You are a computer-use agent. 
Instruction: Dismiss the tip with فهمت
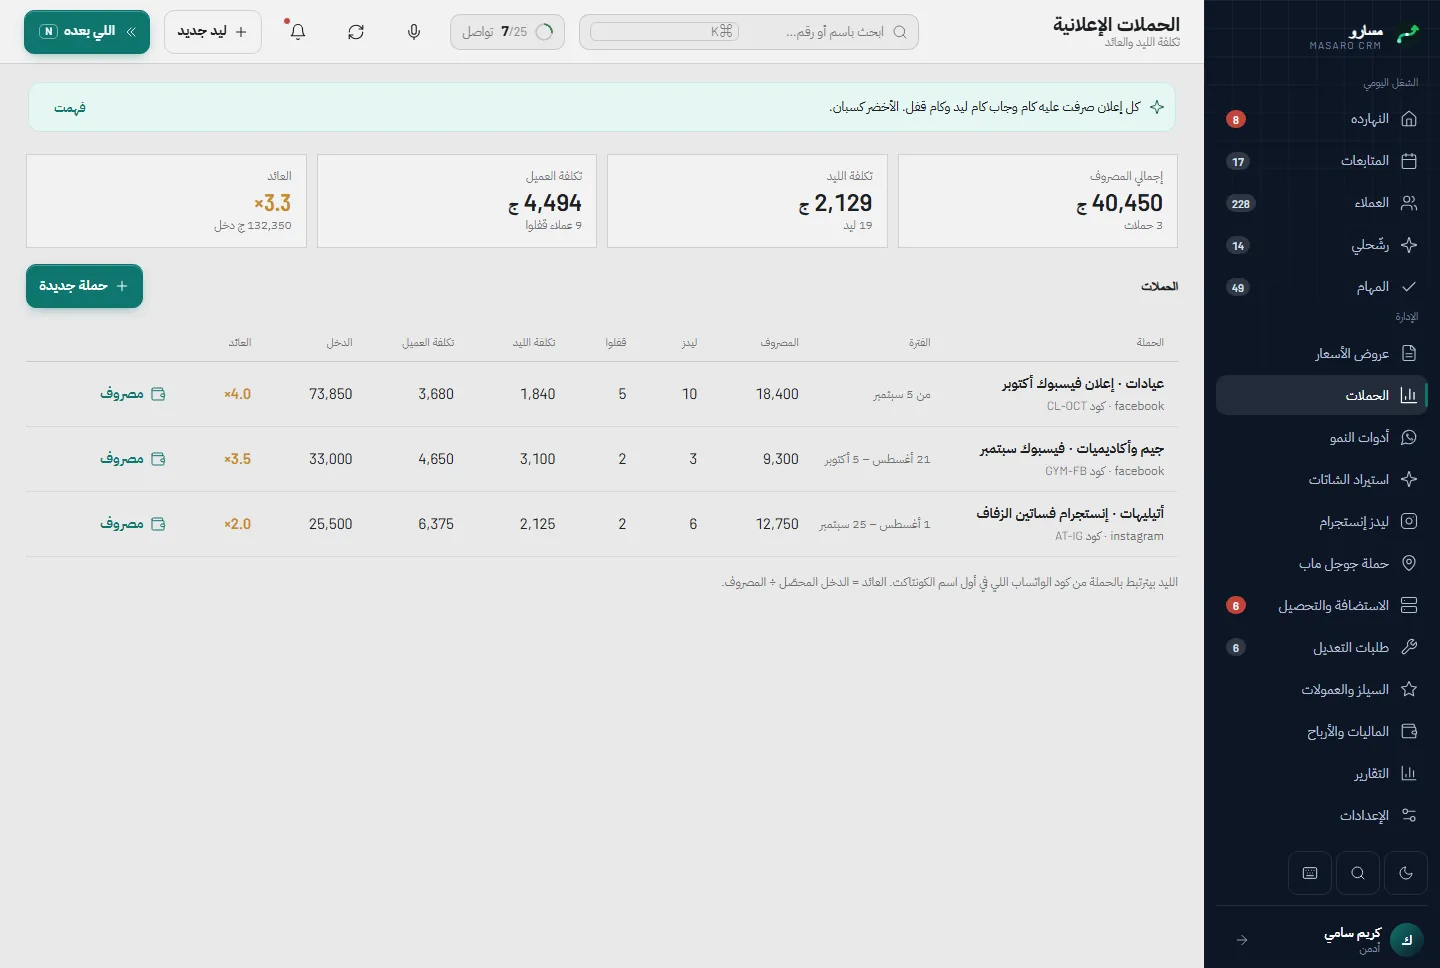[x=70, y=107]
